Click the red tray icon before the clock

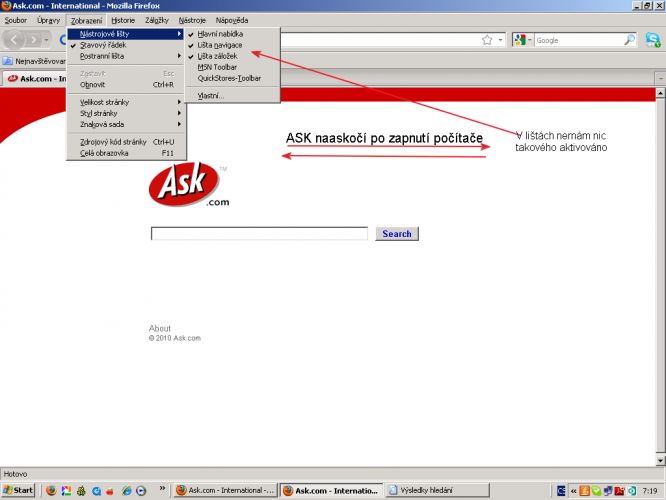pos(619,491)
